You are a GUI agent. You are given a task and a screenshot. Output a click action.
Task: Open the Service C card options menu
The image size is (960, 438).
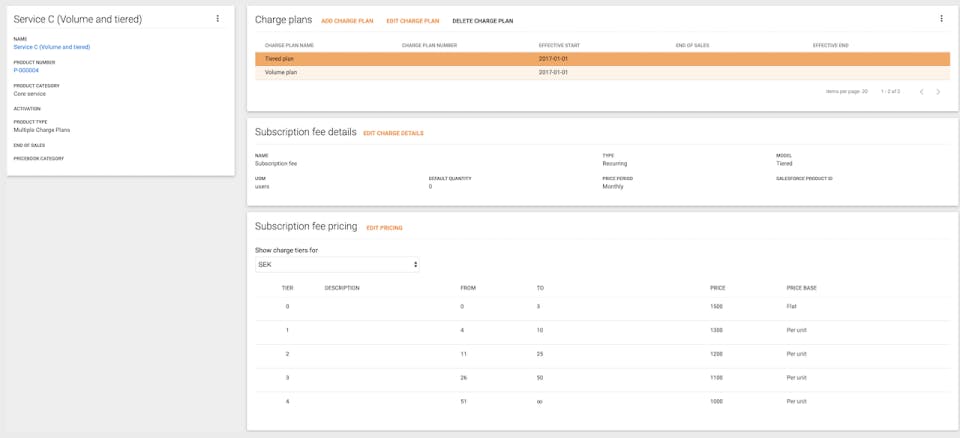click(x=218, y=19)
